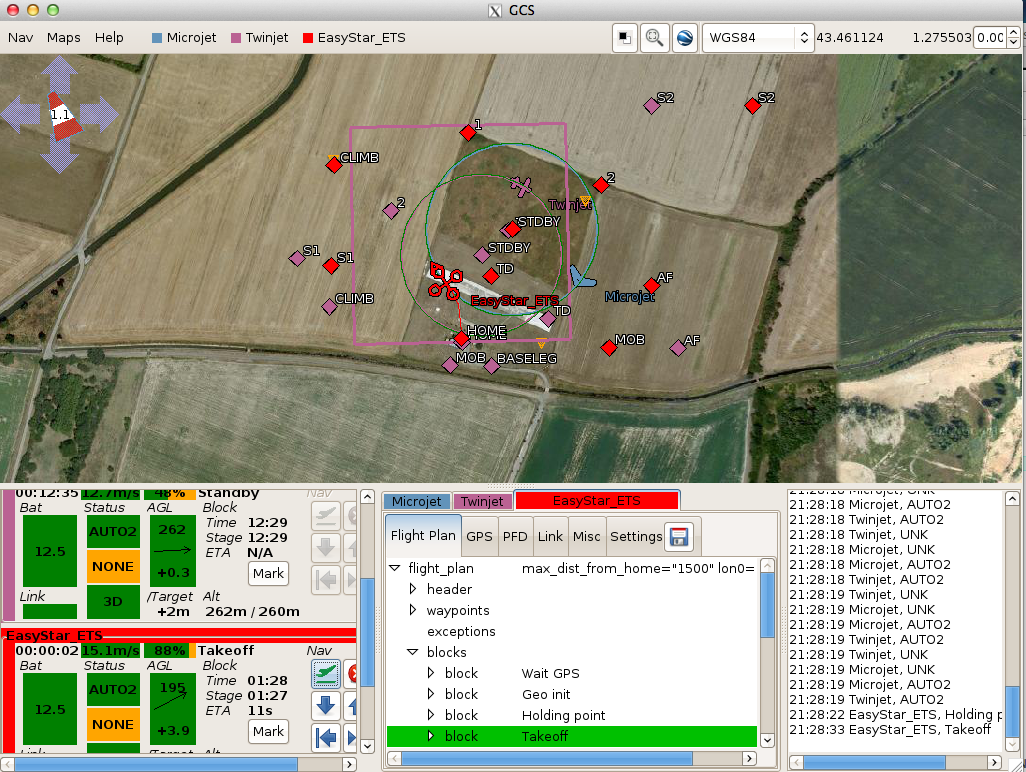Screen dimensions: 1026x772
Task: Click the red STDBY waypoint marker
Action: click(512, 229)
